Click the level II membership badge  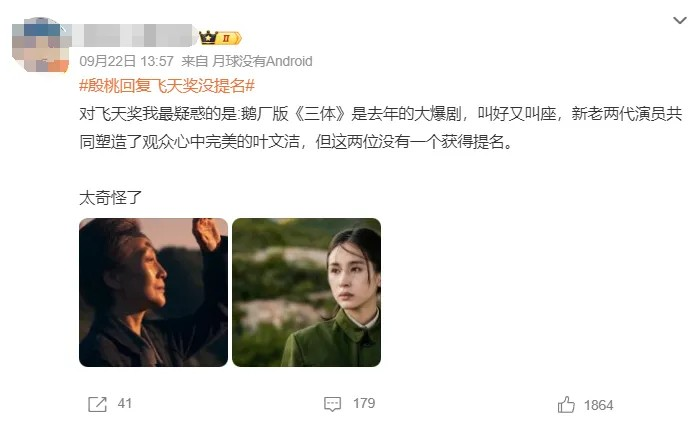229,38
